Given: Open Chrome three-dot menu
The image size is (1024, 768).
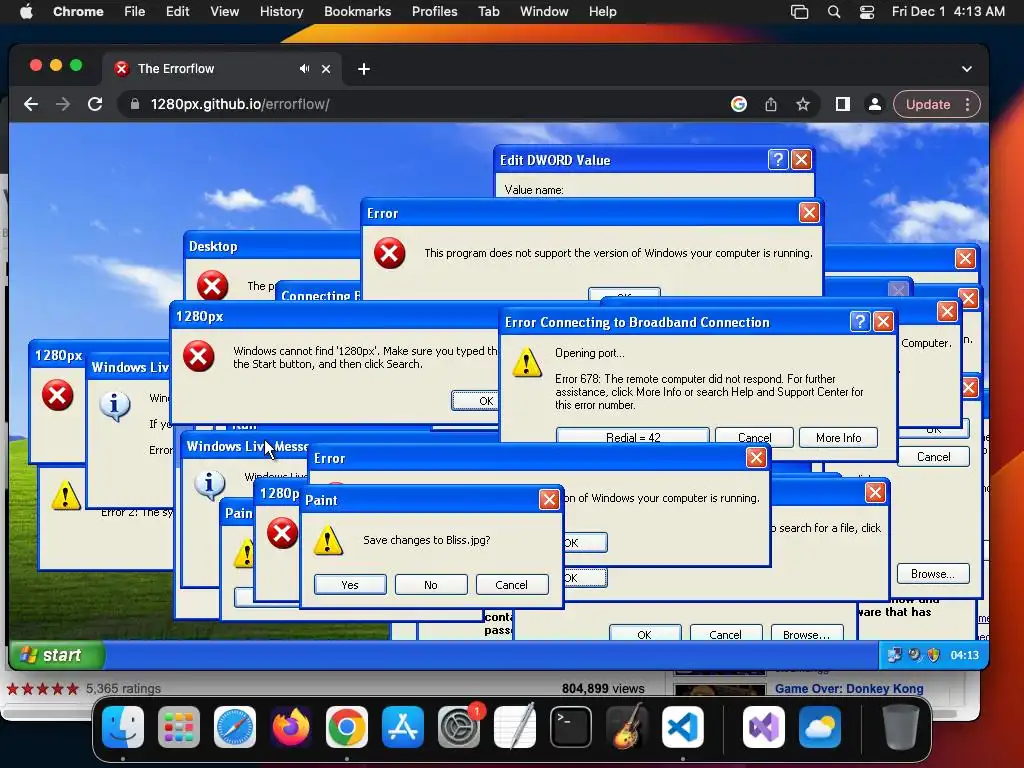Looking at the screenshot, I should pos(968,104).
